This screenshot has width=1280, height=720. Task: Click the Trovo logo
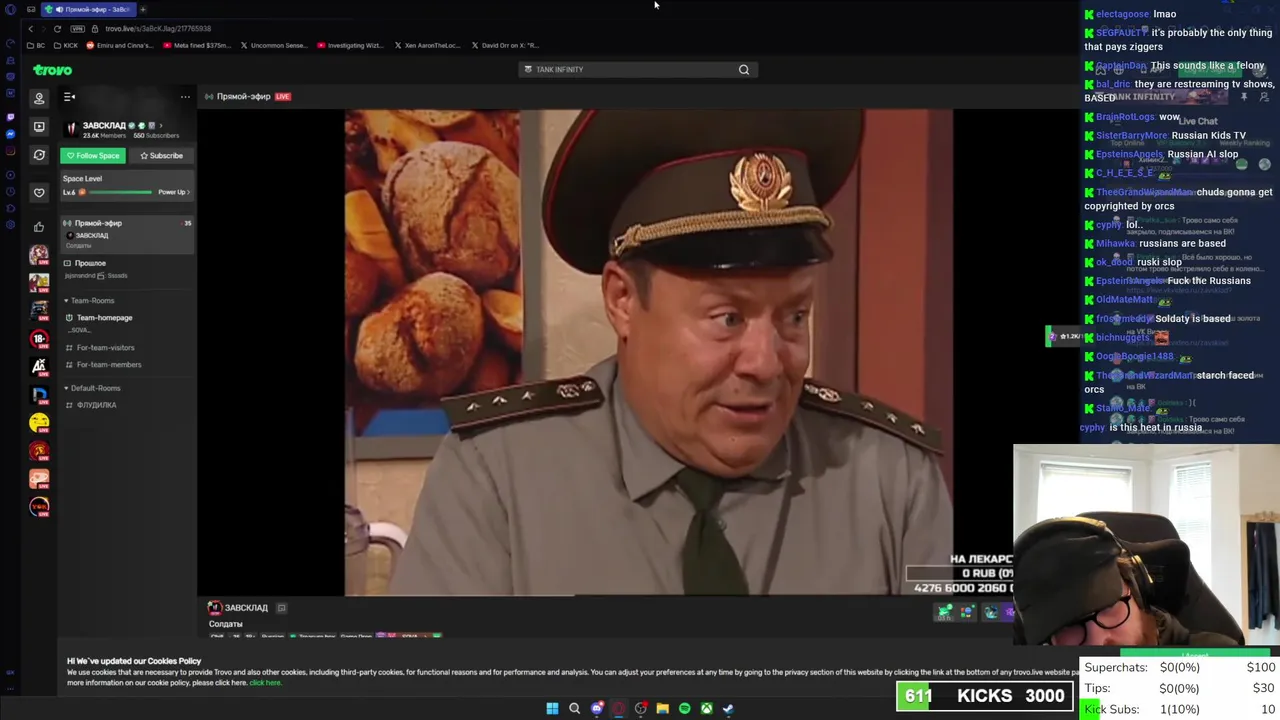click(53, 70)
